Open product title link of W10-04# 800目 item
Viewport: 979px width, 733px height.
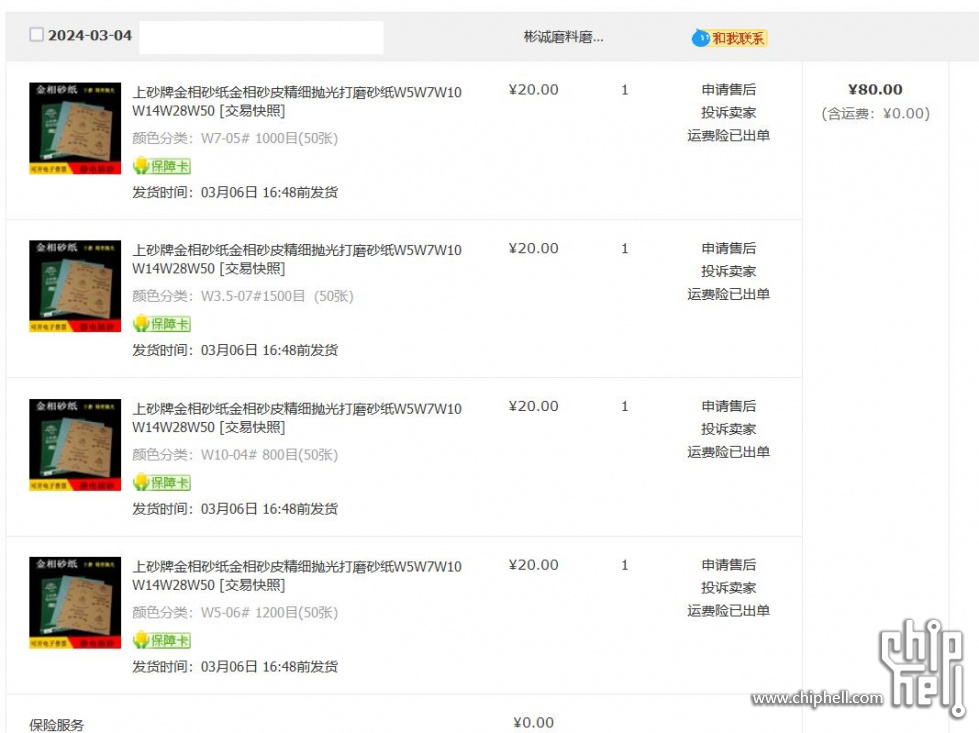[297, 418]
